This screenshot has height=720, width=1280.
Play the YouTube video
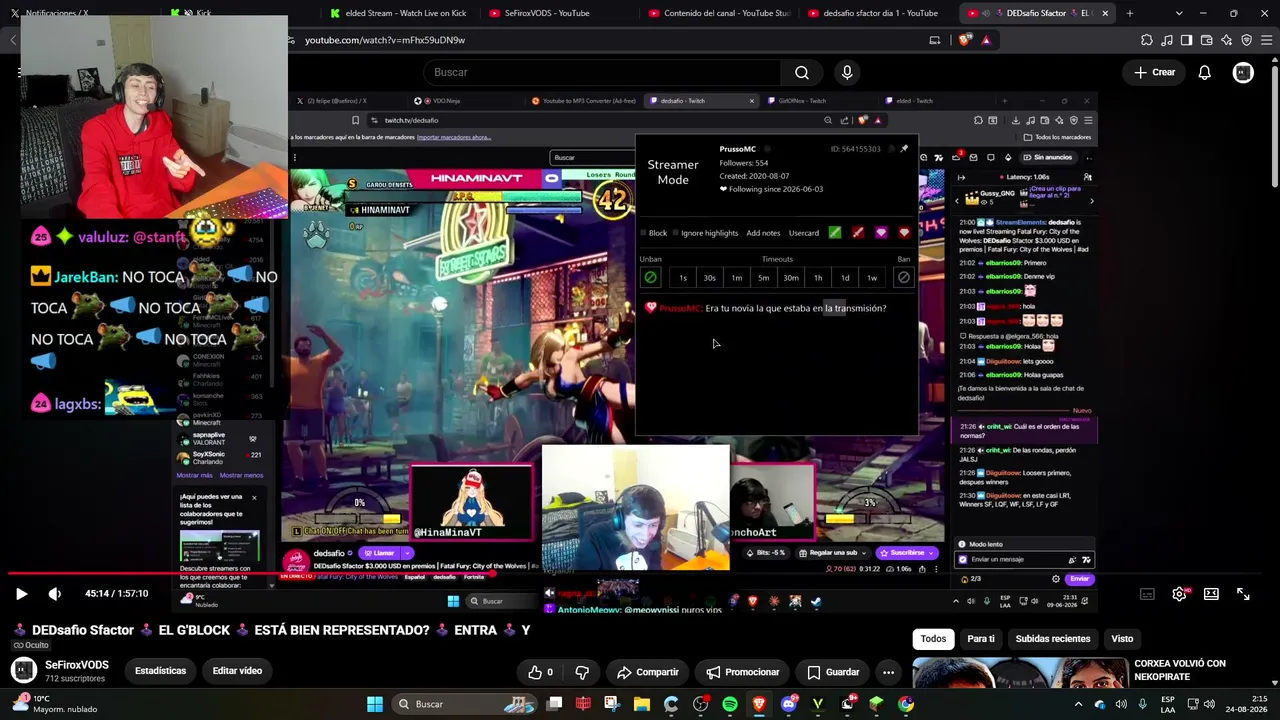21,594
